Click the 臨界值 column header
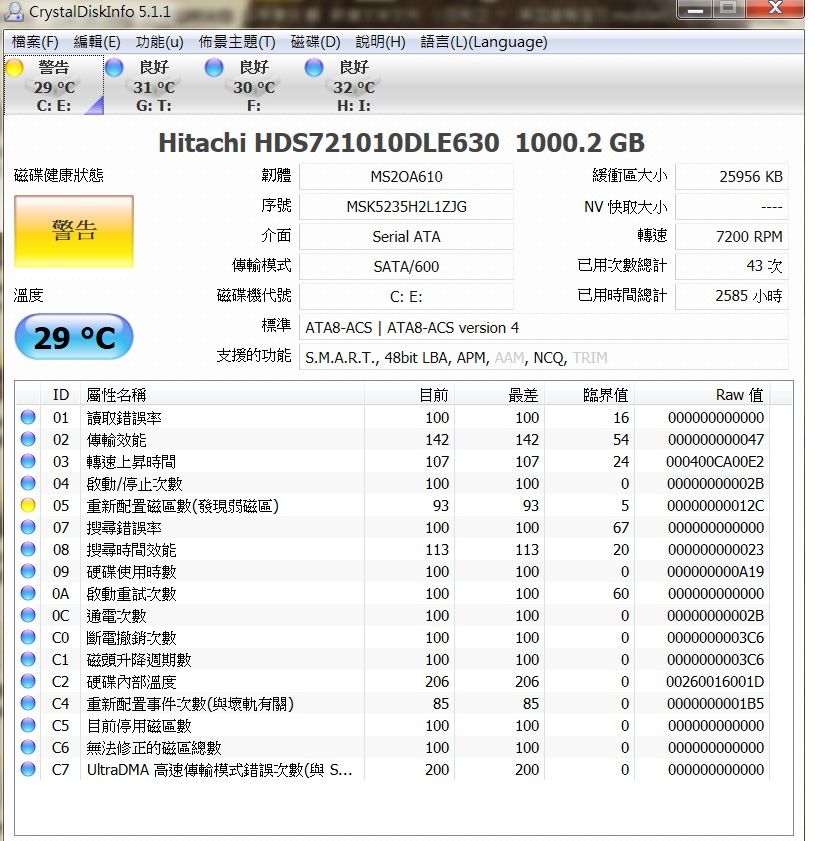Image resolution: width=815 pixels, height=841 pixels. click(x=590, y=395)
